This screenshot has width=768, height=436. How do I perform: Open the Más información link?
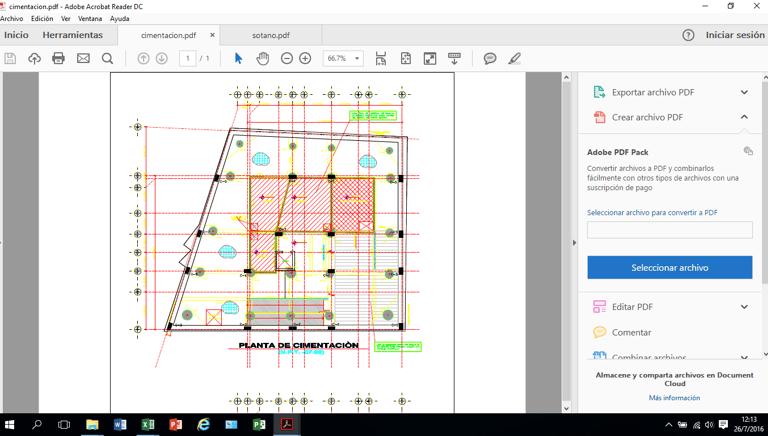tap(674, 398)
